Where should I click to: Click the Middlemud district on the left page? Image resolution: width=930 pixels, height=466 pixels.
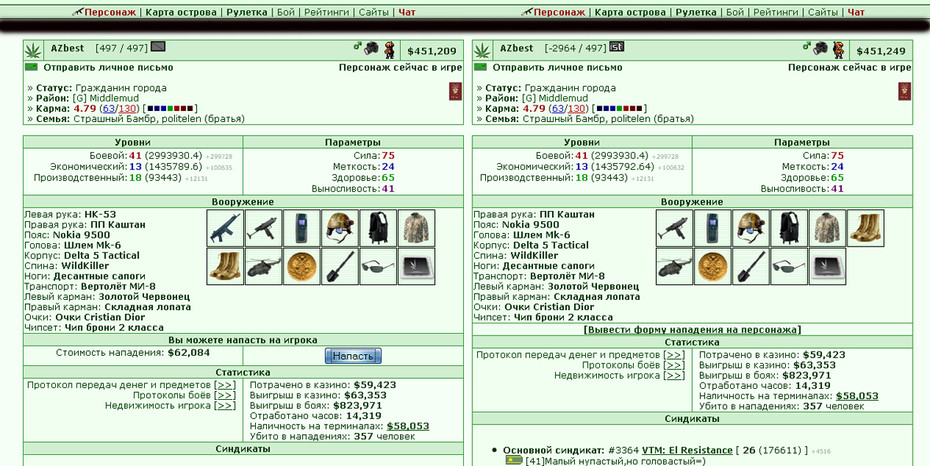pyautogui.click(x=114, y=98)
